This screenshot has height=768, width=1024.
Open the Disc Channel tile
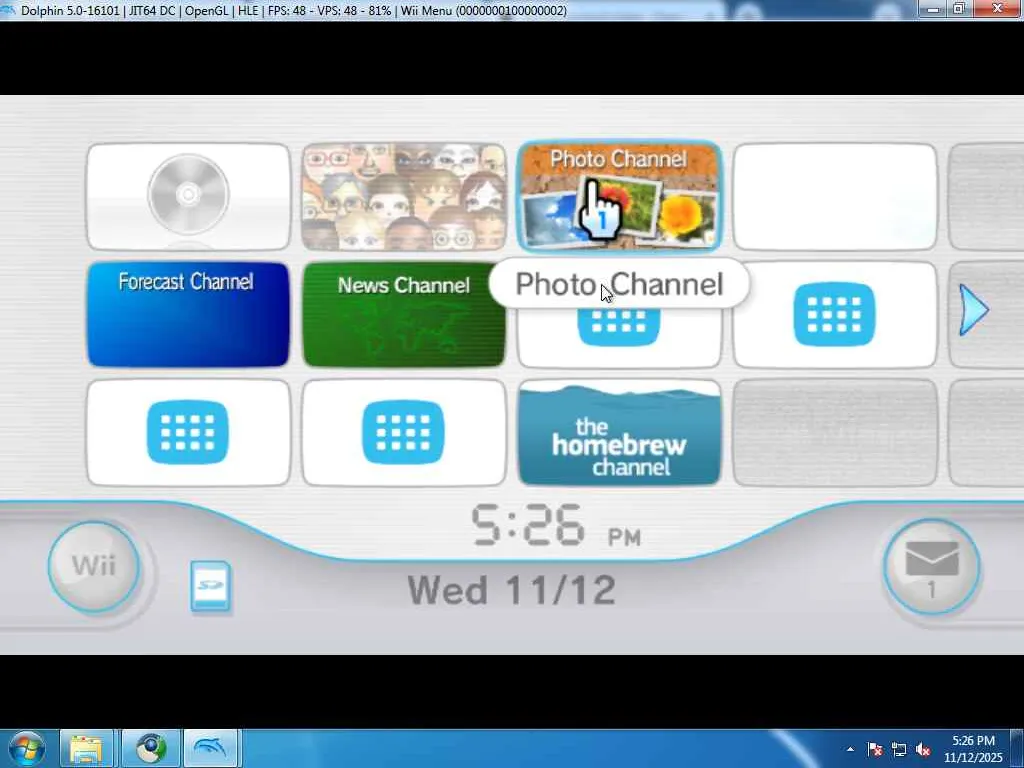[188, 197]
